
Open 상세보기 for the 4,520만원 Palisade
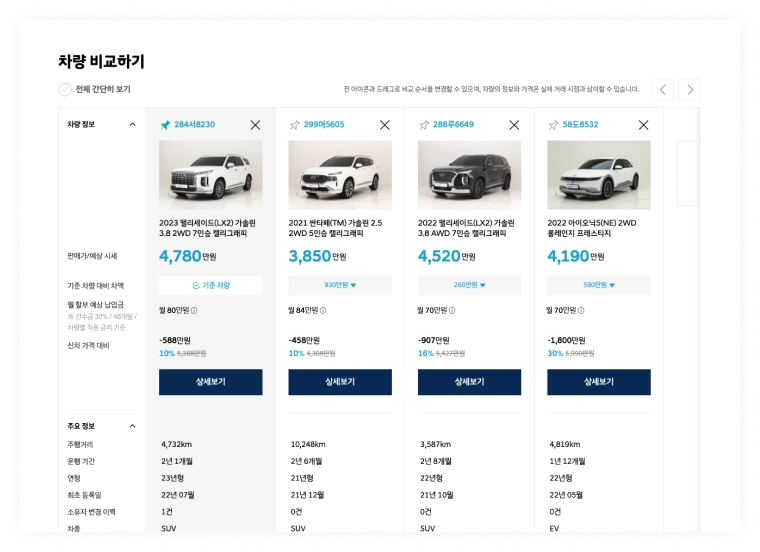pyautogui.click(x=470, y=382)
